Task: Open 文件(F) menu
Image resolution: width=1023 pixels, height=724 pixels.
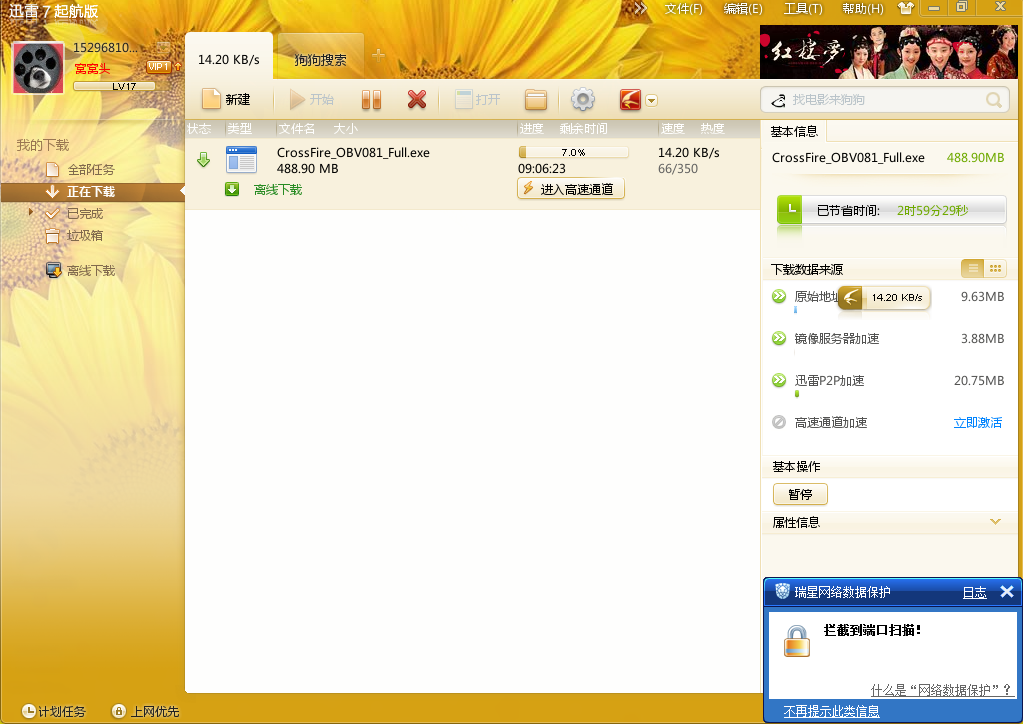Action: [x=683, y=8]
